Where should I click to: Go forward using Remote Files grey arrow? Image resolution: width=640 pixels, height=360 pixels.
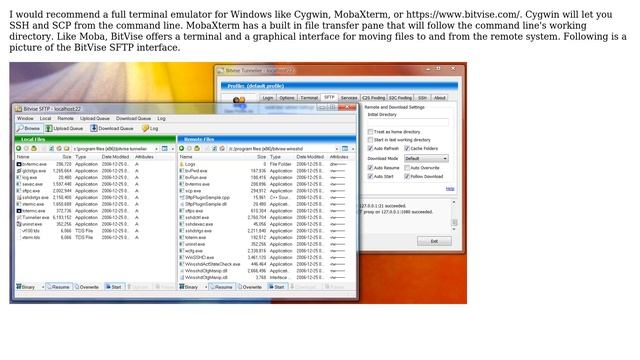point(189,149)
